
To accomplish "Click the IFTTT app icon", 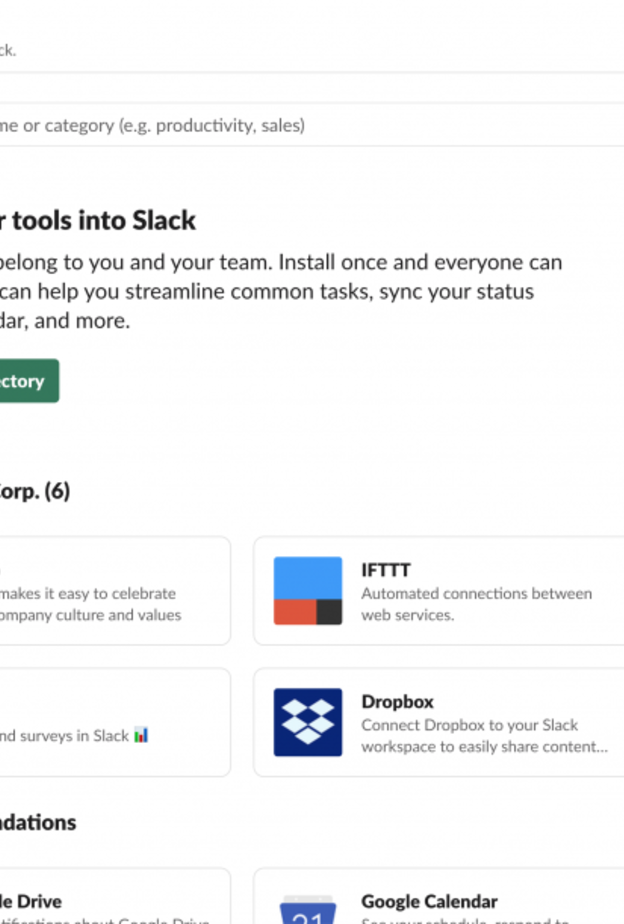I will coord(306,590).
